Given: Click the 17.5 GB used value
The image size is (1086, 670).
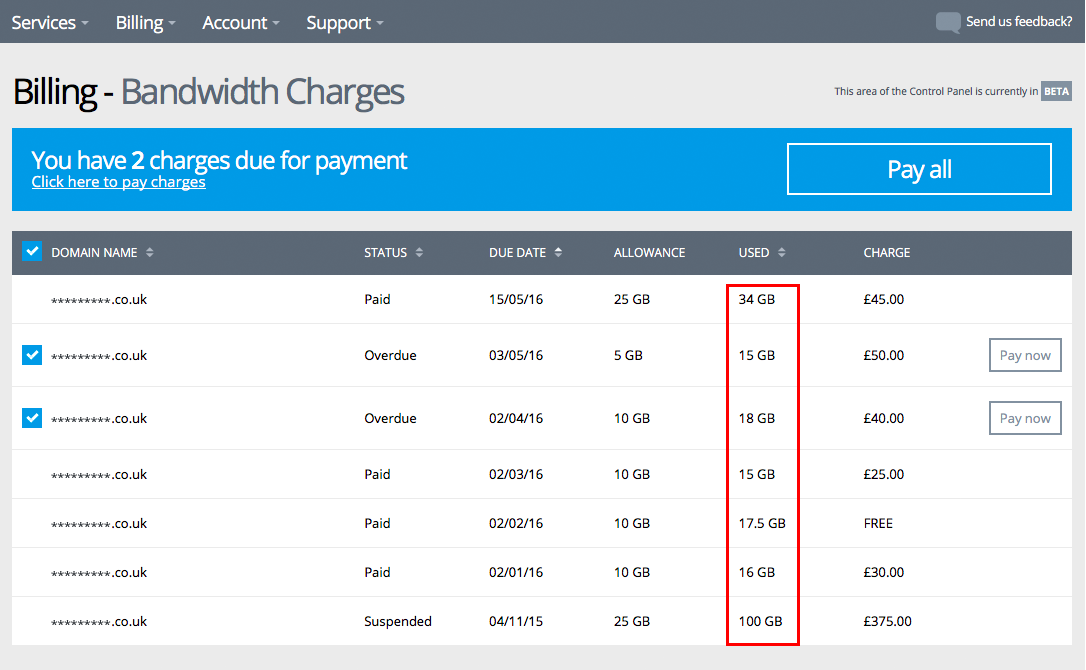Looking at the screenshot, I should click(x=762, y=524).
